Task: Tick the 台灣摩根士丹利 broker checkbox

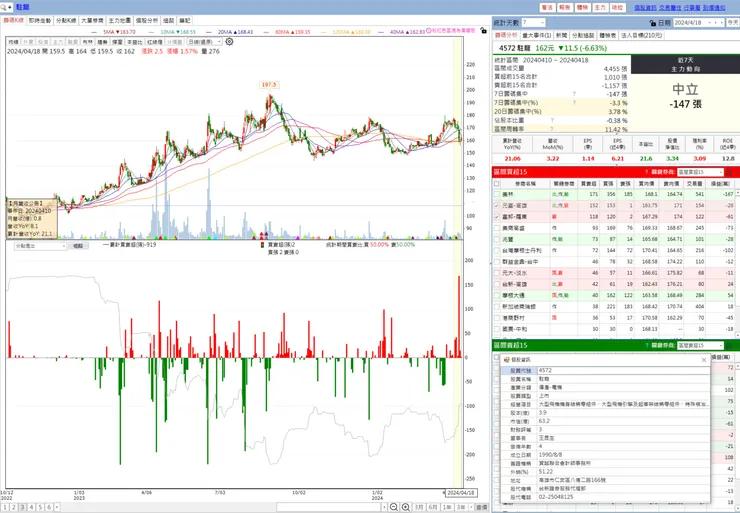Action: [x=496, y=251]
